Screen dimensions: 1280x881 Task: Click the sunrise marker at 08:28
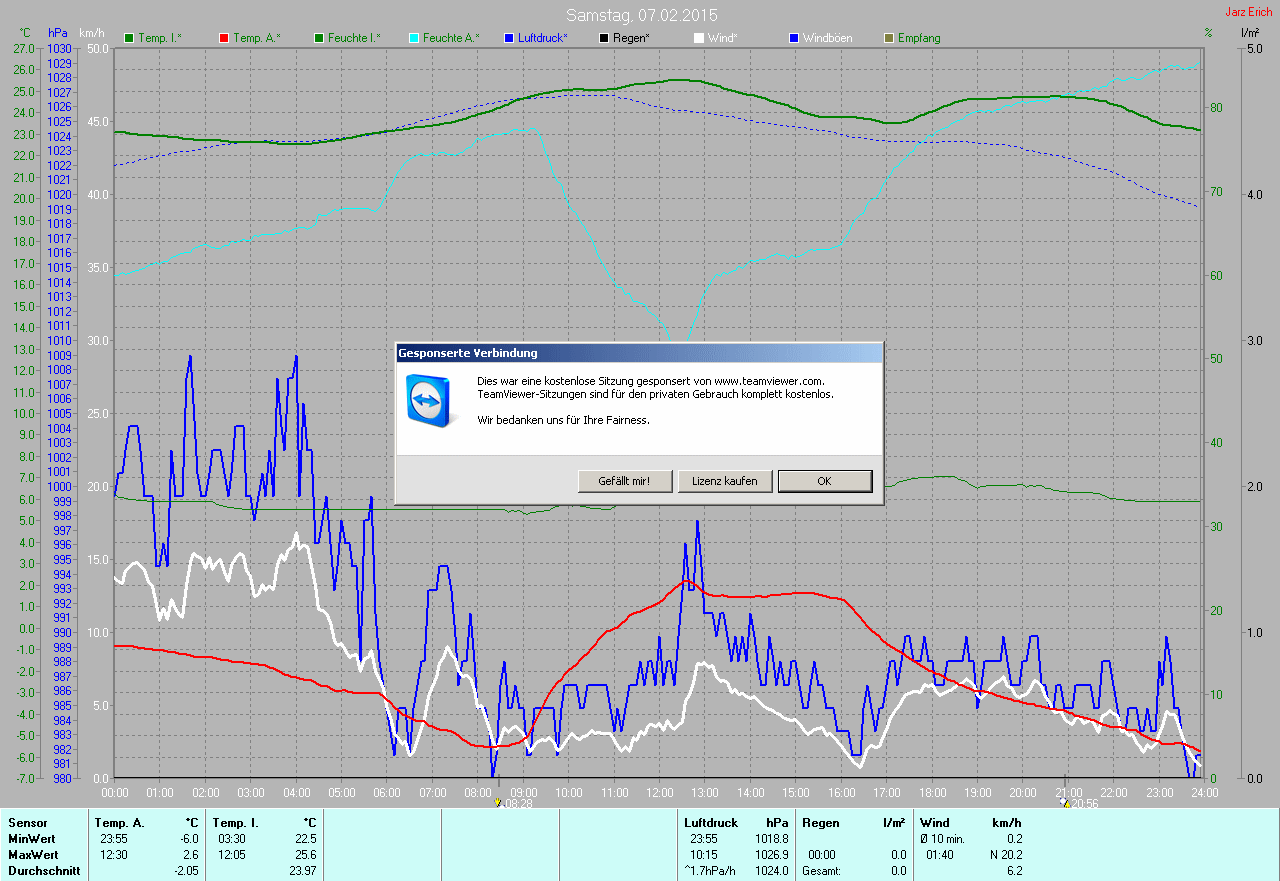click(499, 802)
